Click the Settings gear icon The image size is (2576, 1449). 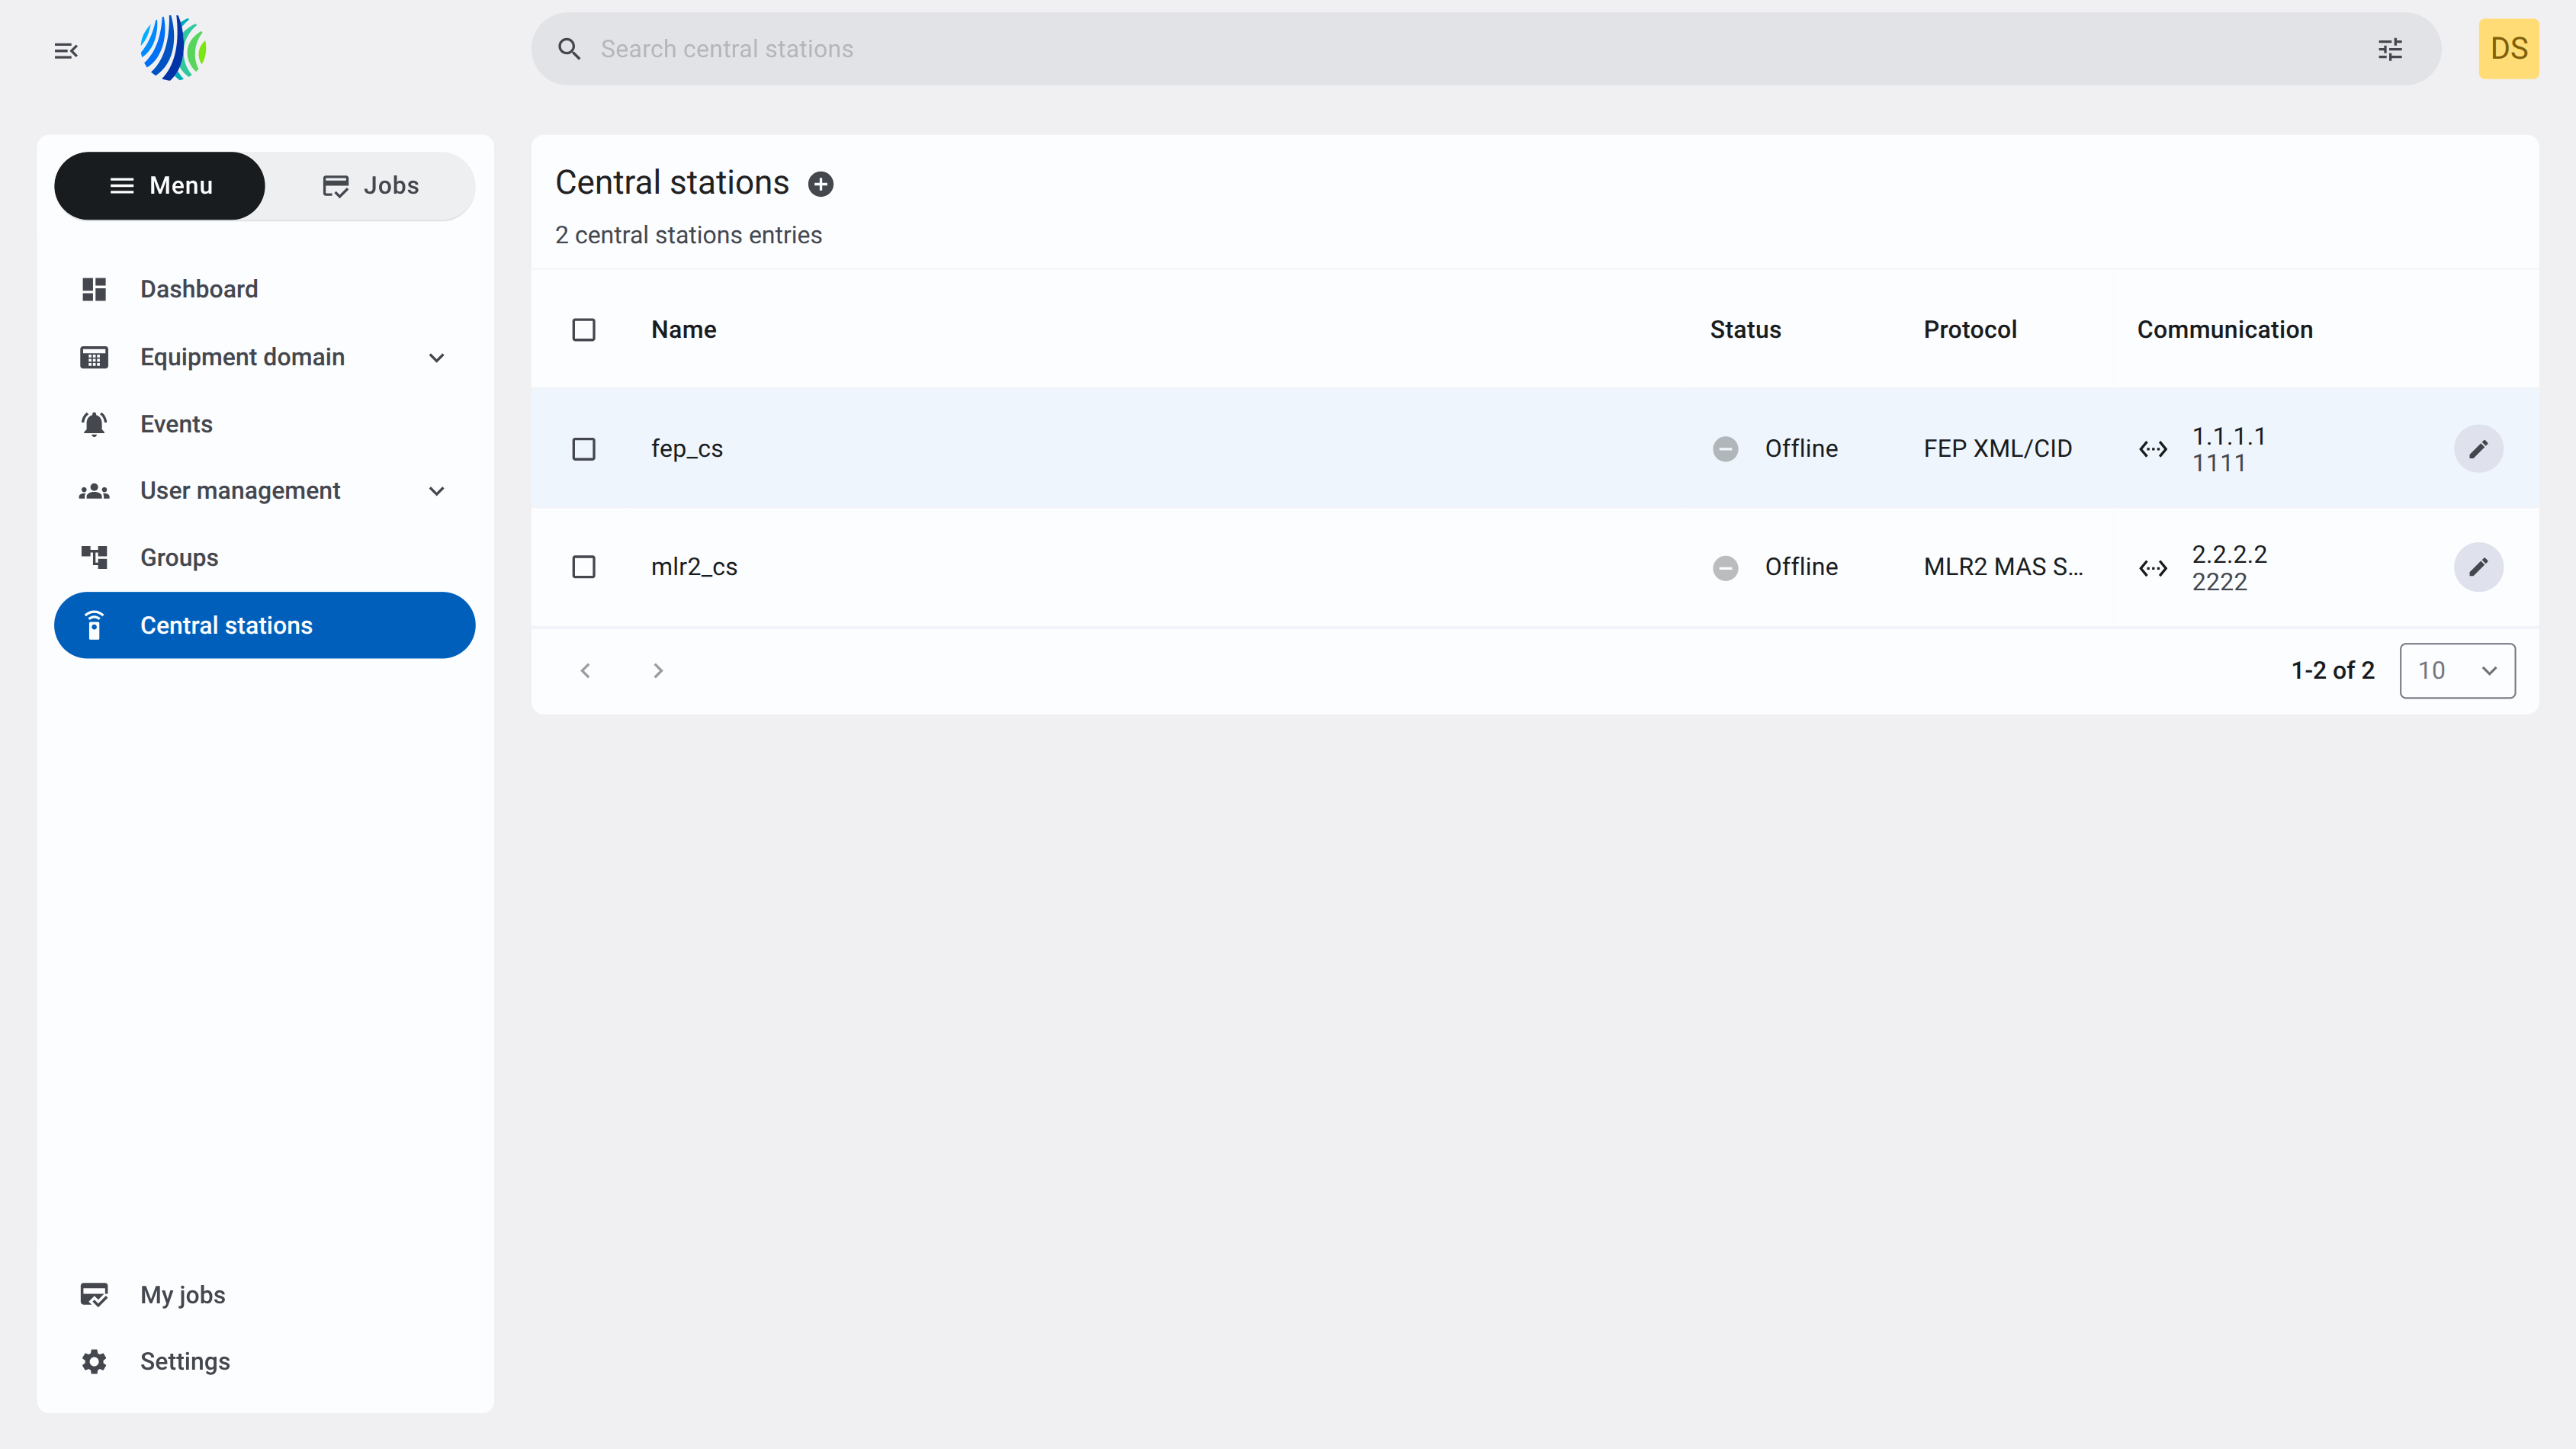94,1361
